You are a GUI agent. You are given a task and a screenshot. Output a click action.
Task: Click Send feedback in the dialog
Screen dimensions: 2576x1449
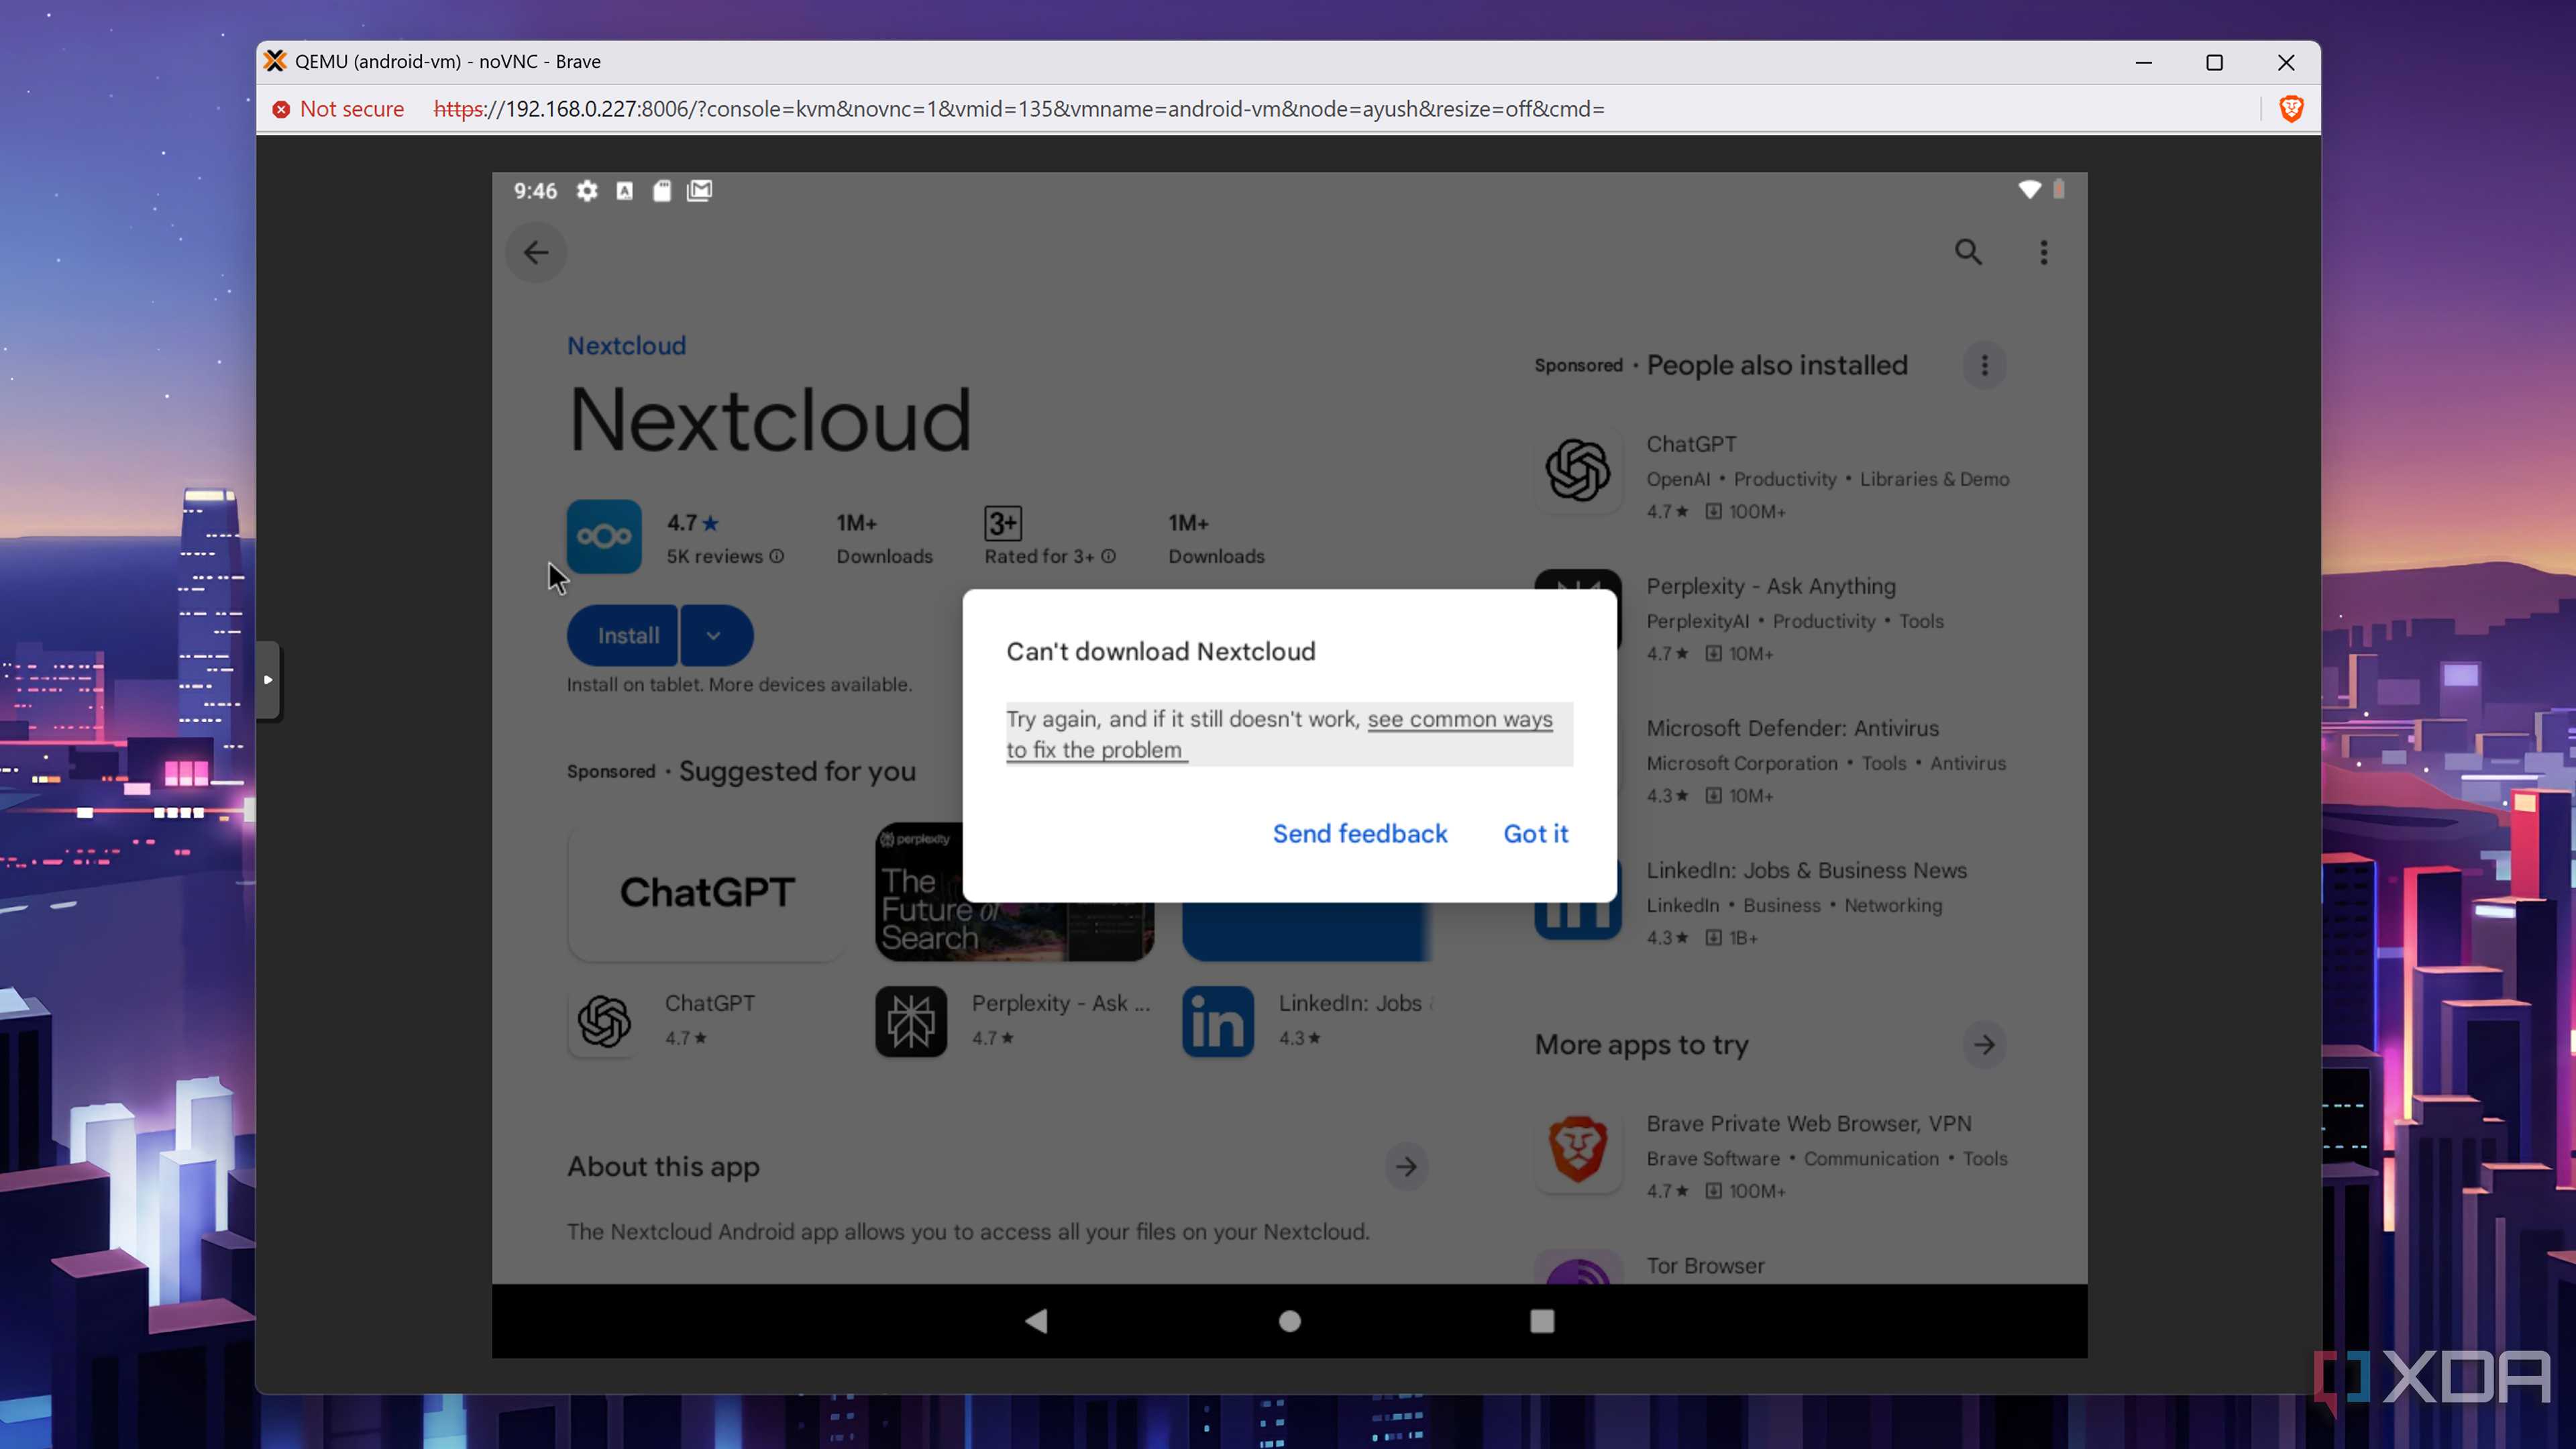1360,834
